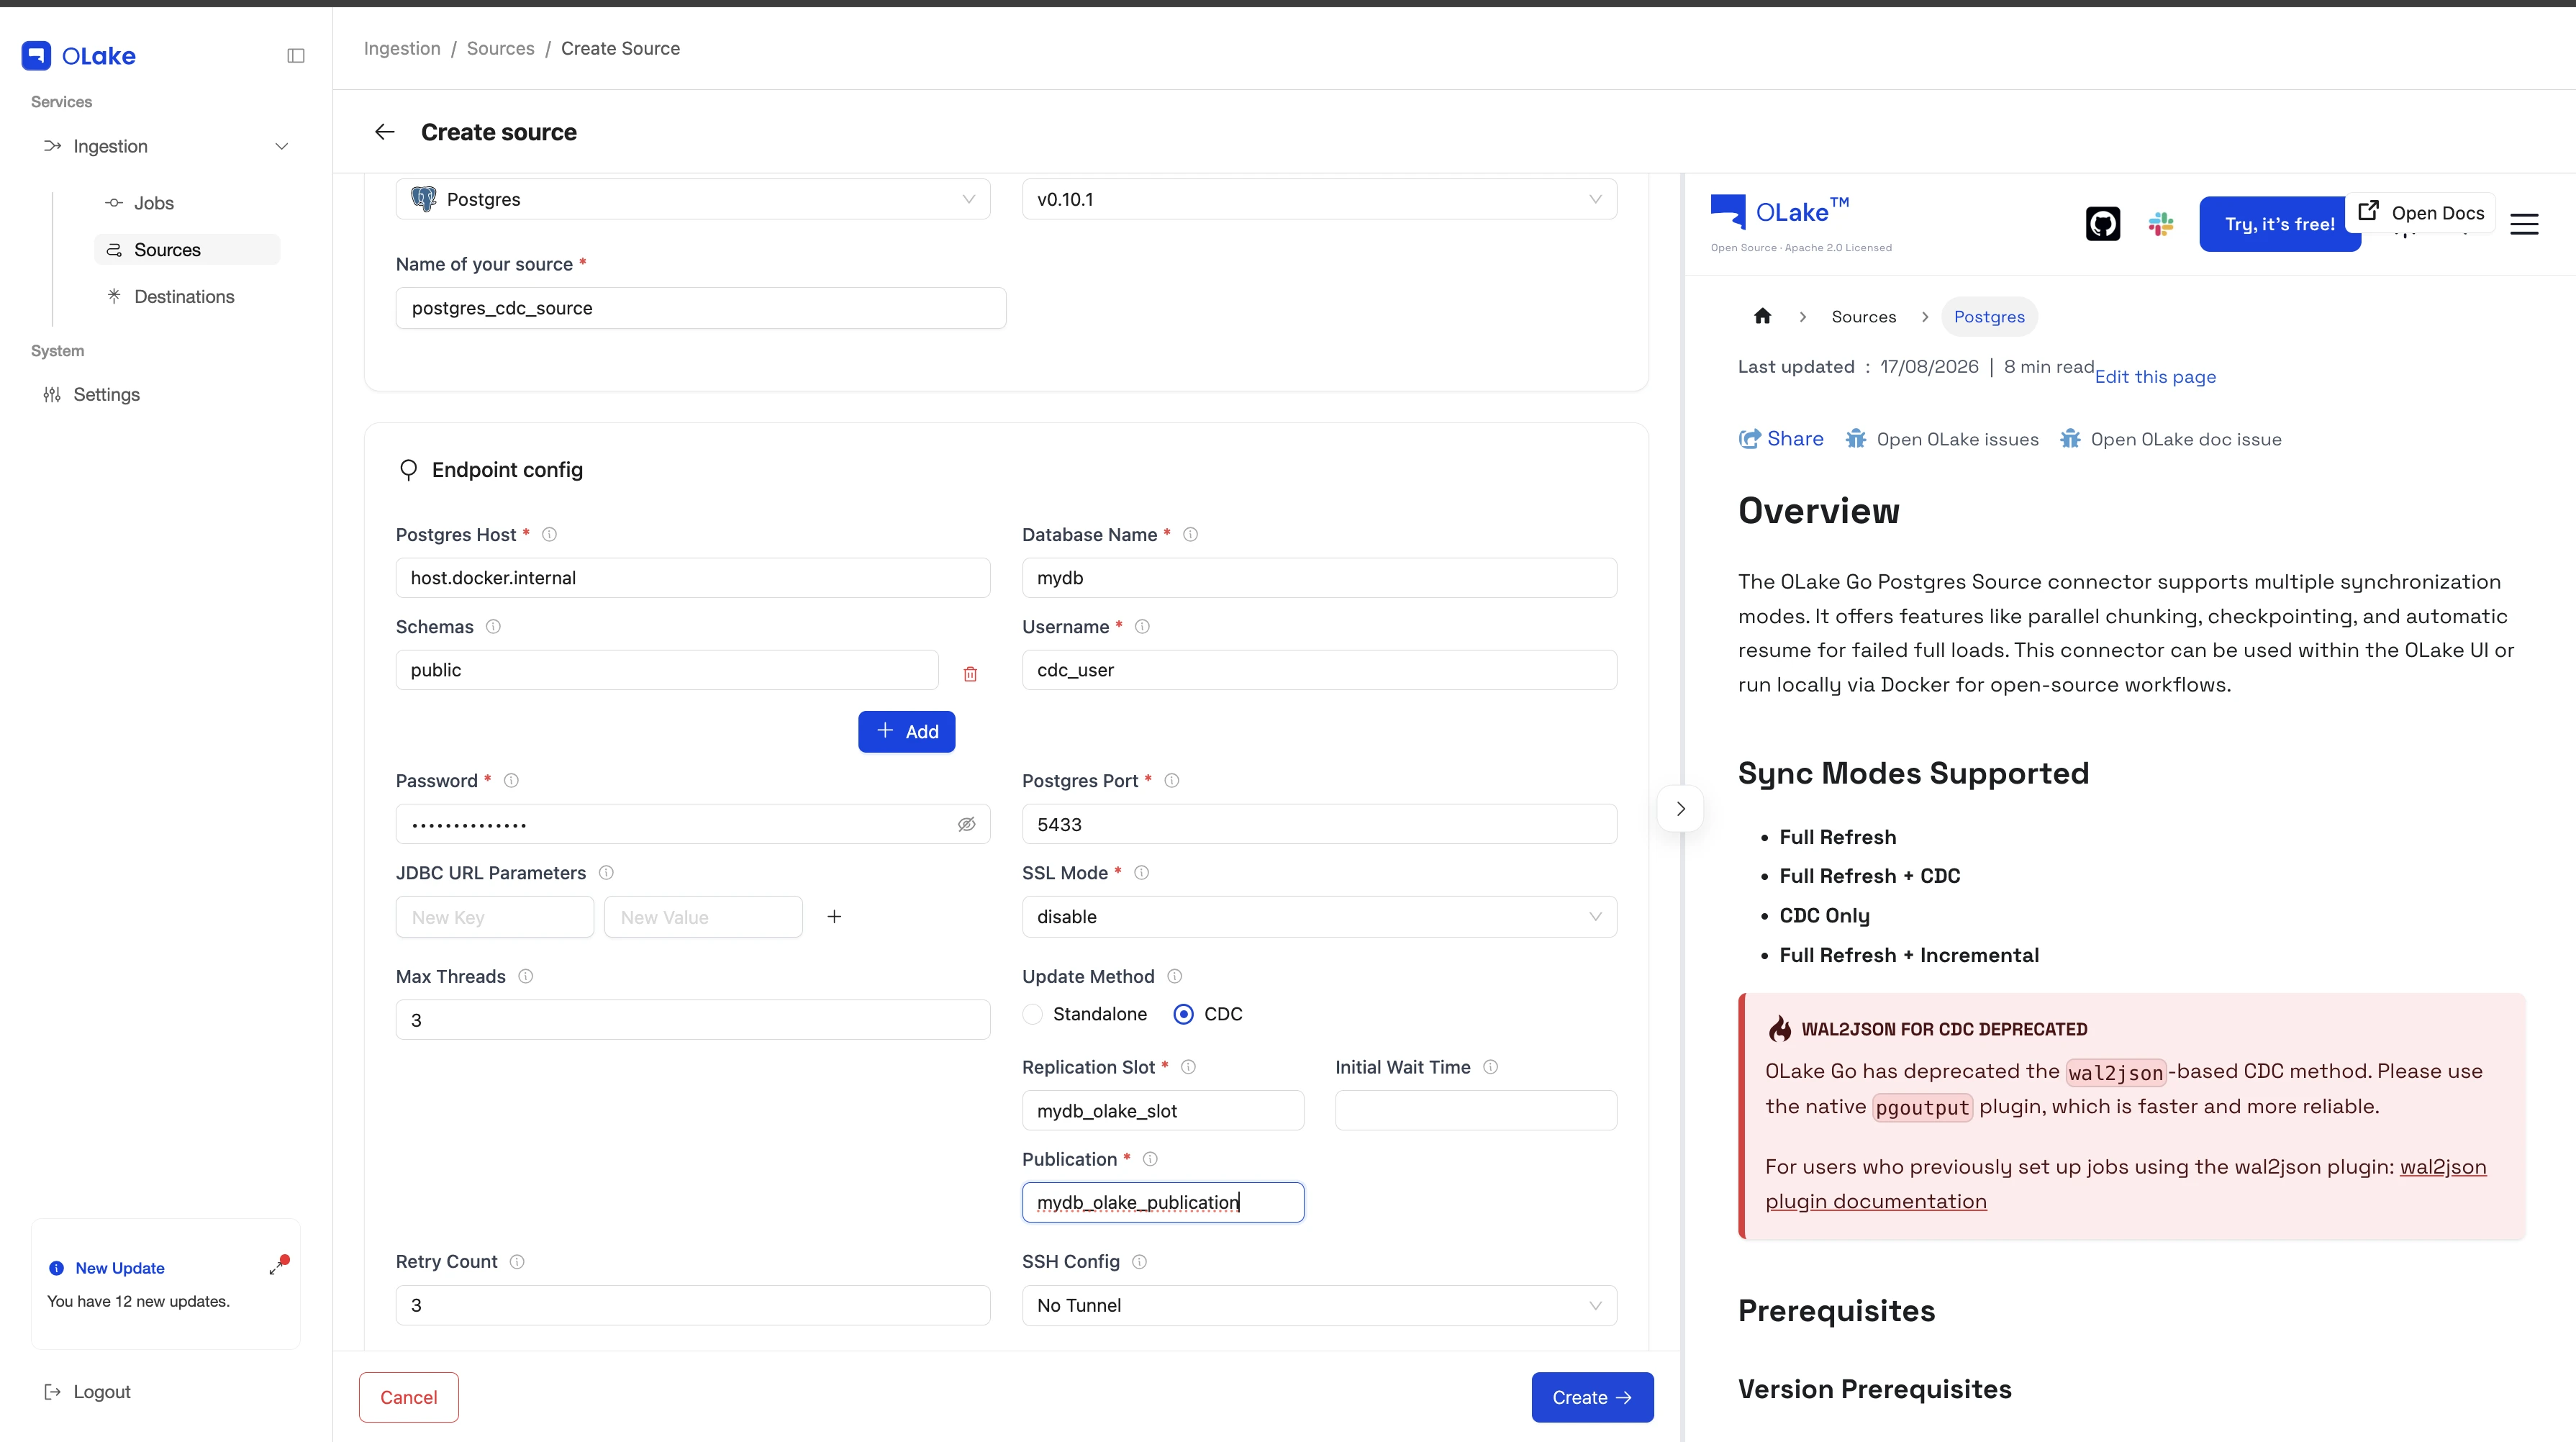Open GitHub icon in docs panel
The width and height of the screenshot is (2576, 1442).
pos(2102,224)
